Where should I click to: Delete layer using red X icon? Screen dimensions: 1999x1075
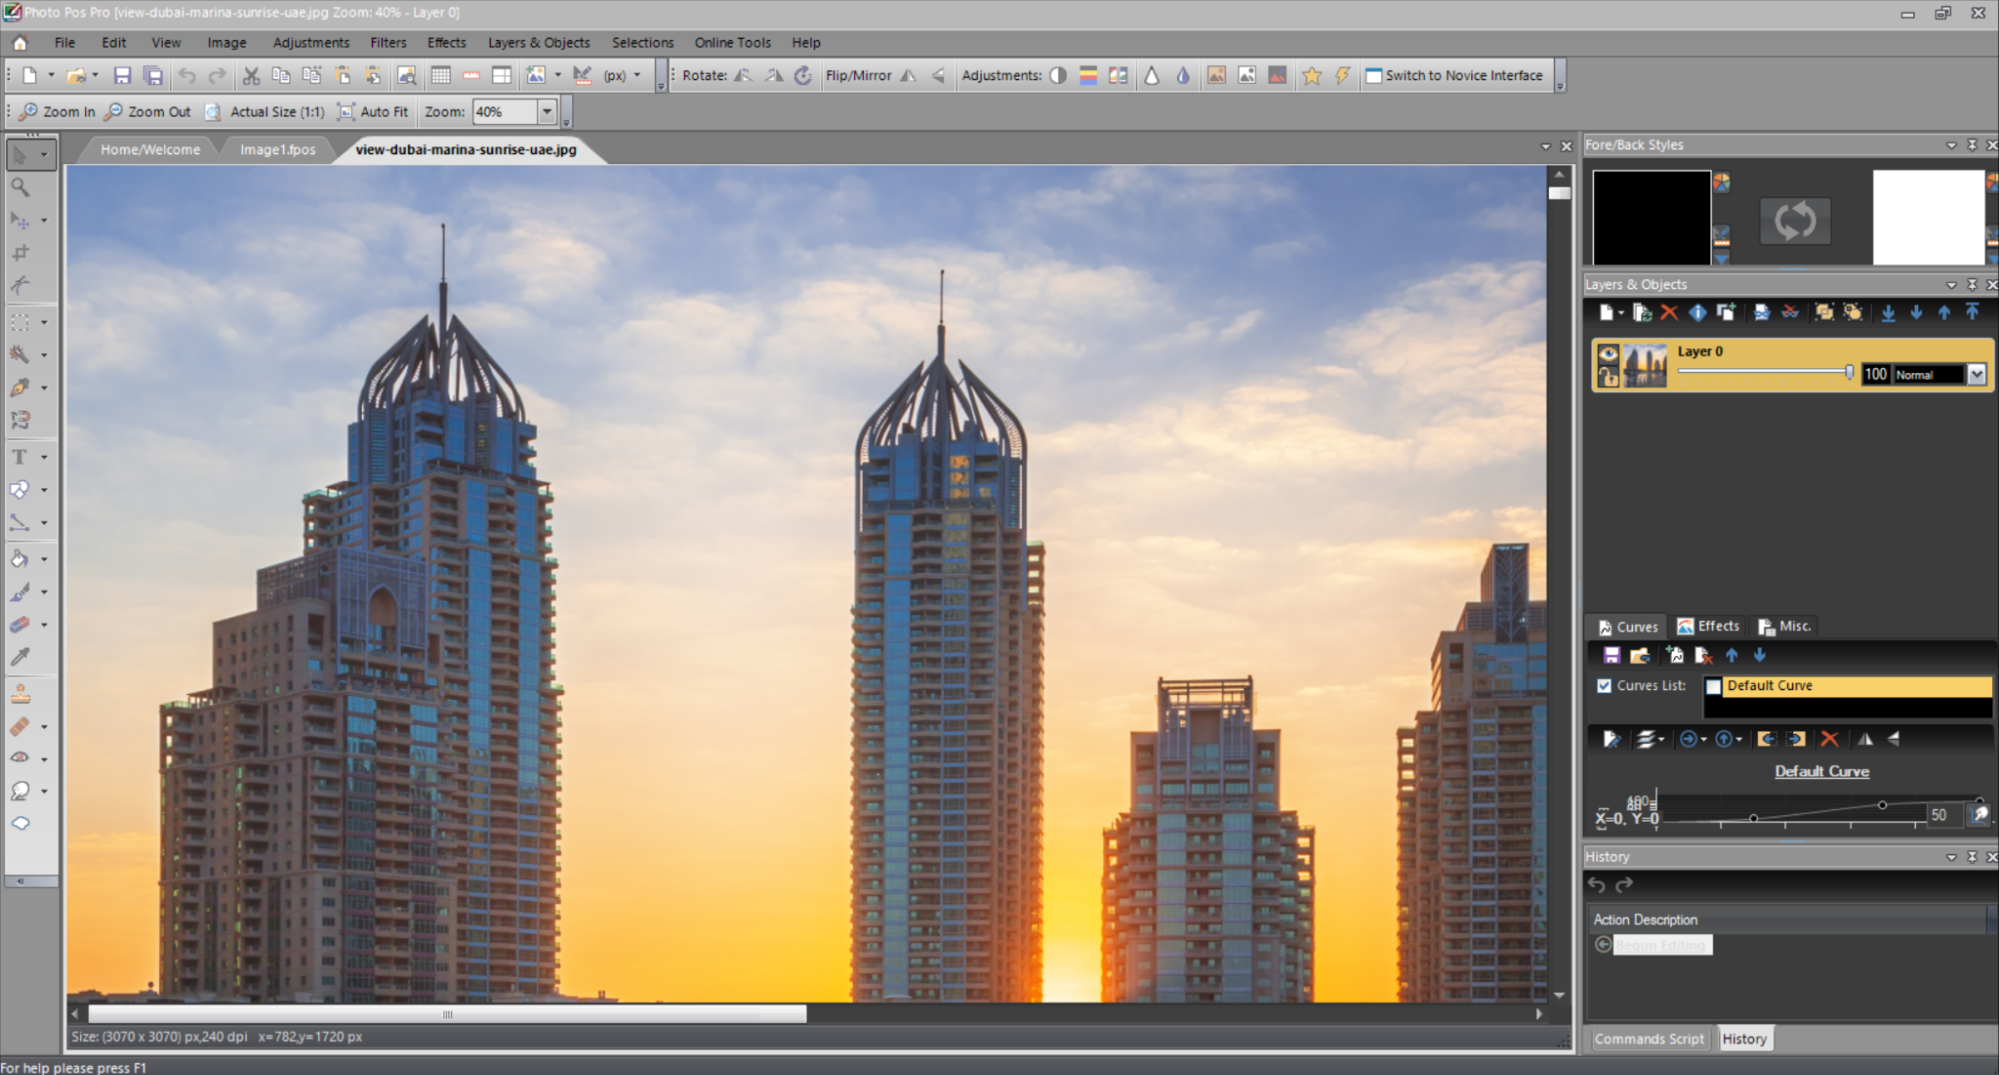pos(1669,313)
